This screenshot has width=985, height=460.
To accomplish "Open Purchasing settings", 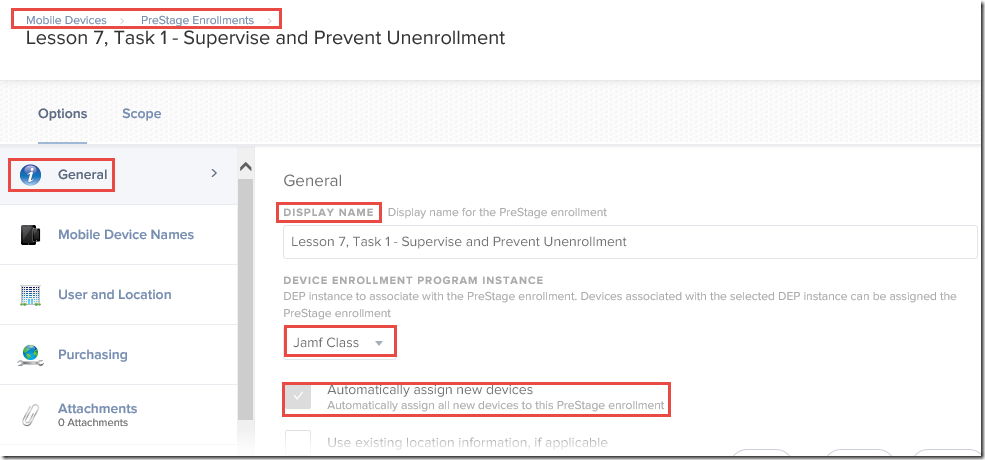I will (93, 354).
